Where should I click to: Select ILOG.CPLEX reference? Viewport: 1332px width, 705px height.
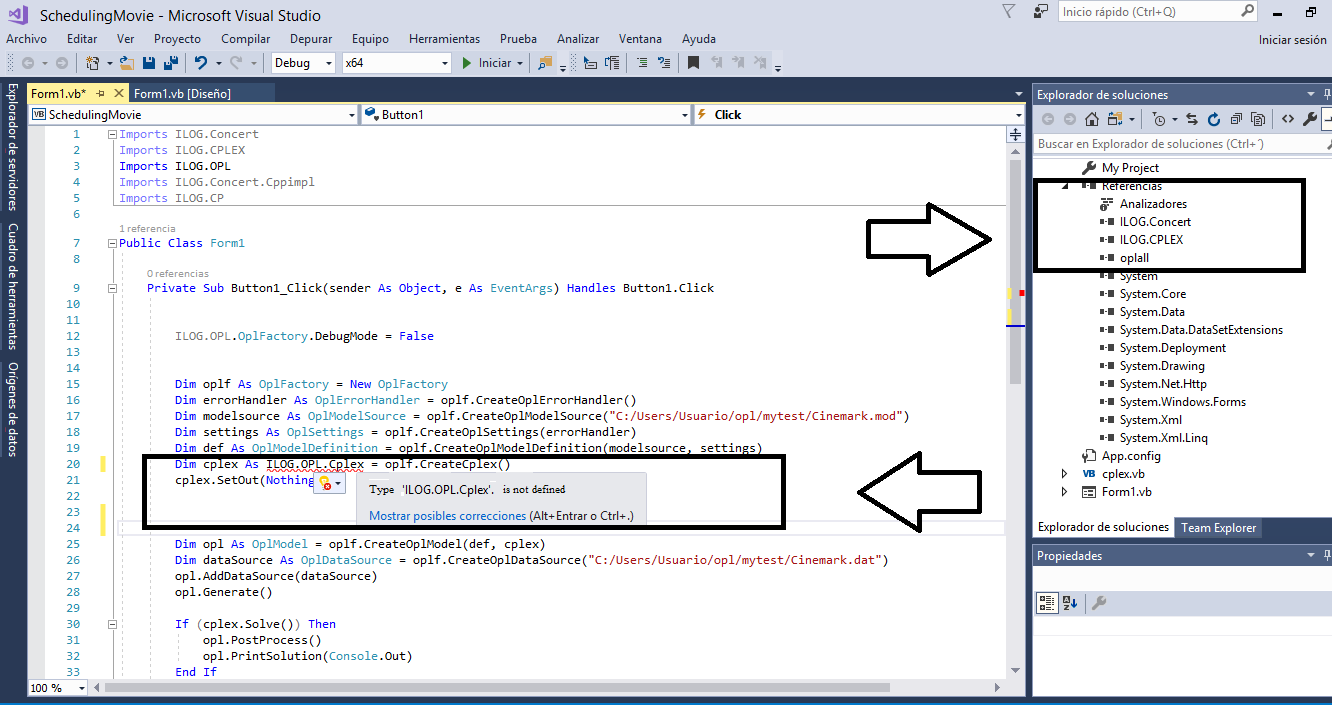pos(1152,240)
